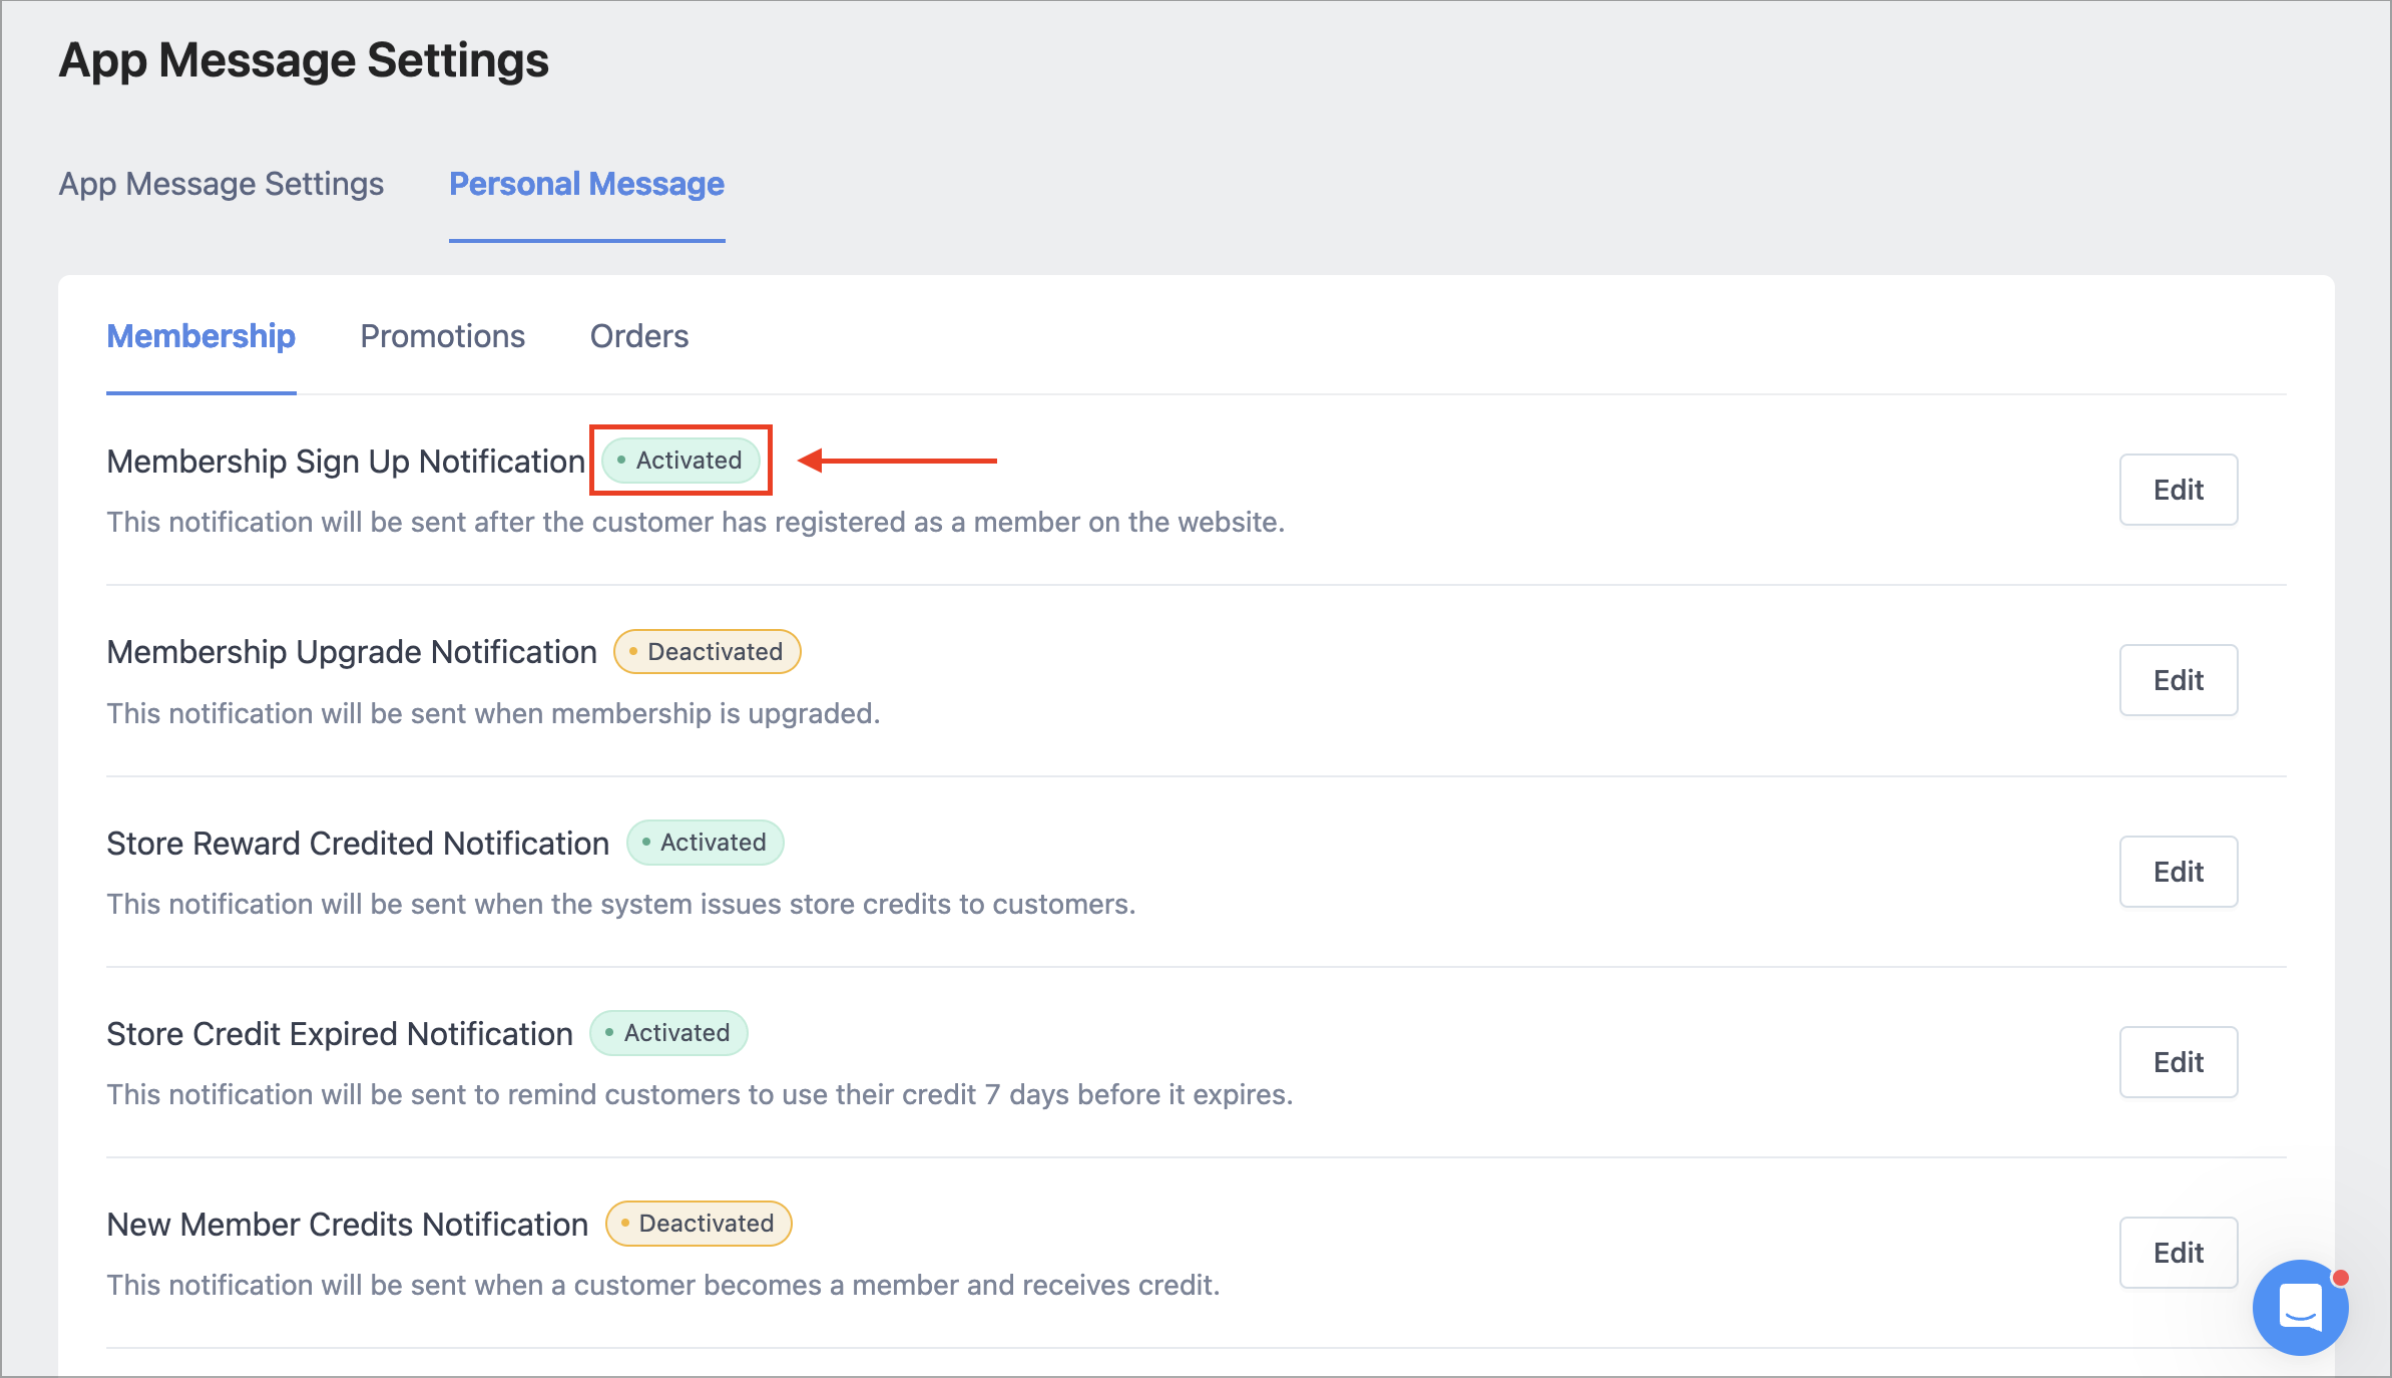This screenshot has width=2392, height=1378.
Task: Click Activated badge for Membership Sign Up
Action: pyautogui.click(x=680, y=460)
